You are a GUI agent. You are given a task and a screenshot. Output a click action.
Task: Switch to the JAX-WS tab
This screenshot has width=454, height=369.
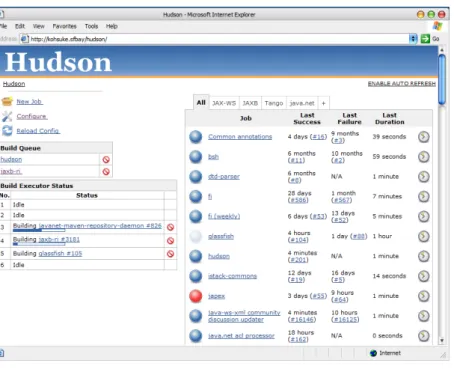click(224, 103)
